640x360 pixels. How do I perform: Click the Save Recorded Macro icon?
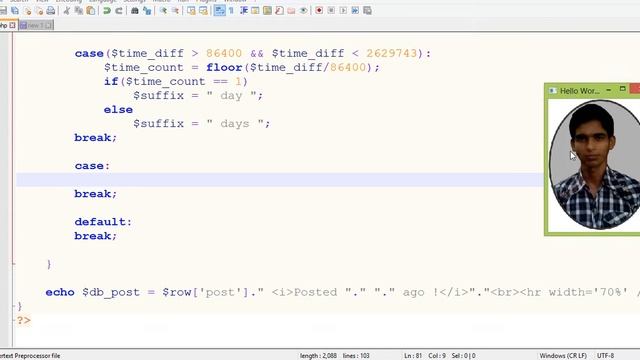point(367,11)
